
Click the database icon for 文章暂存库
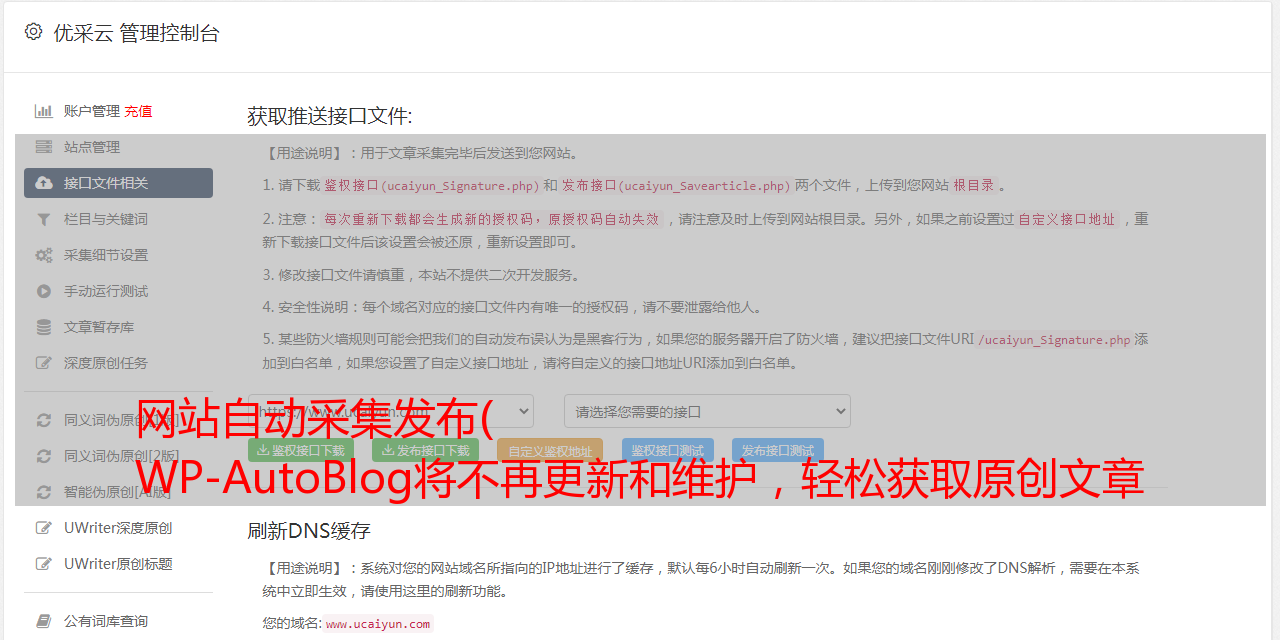point(44,327)
